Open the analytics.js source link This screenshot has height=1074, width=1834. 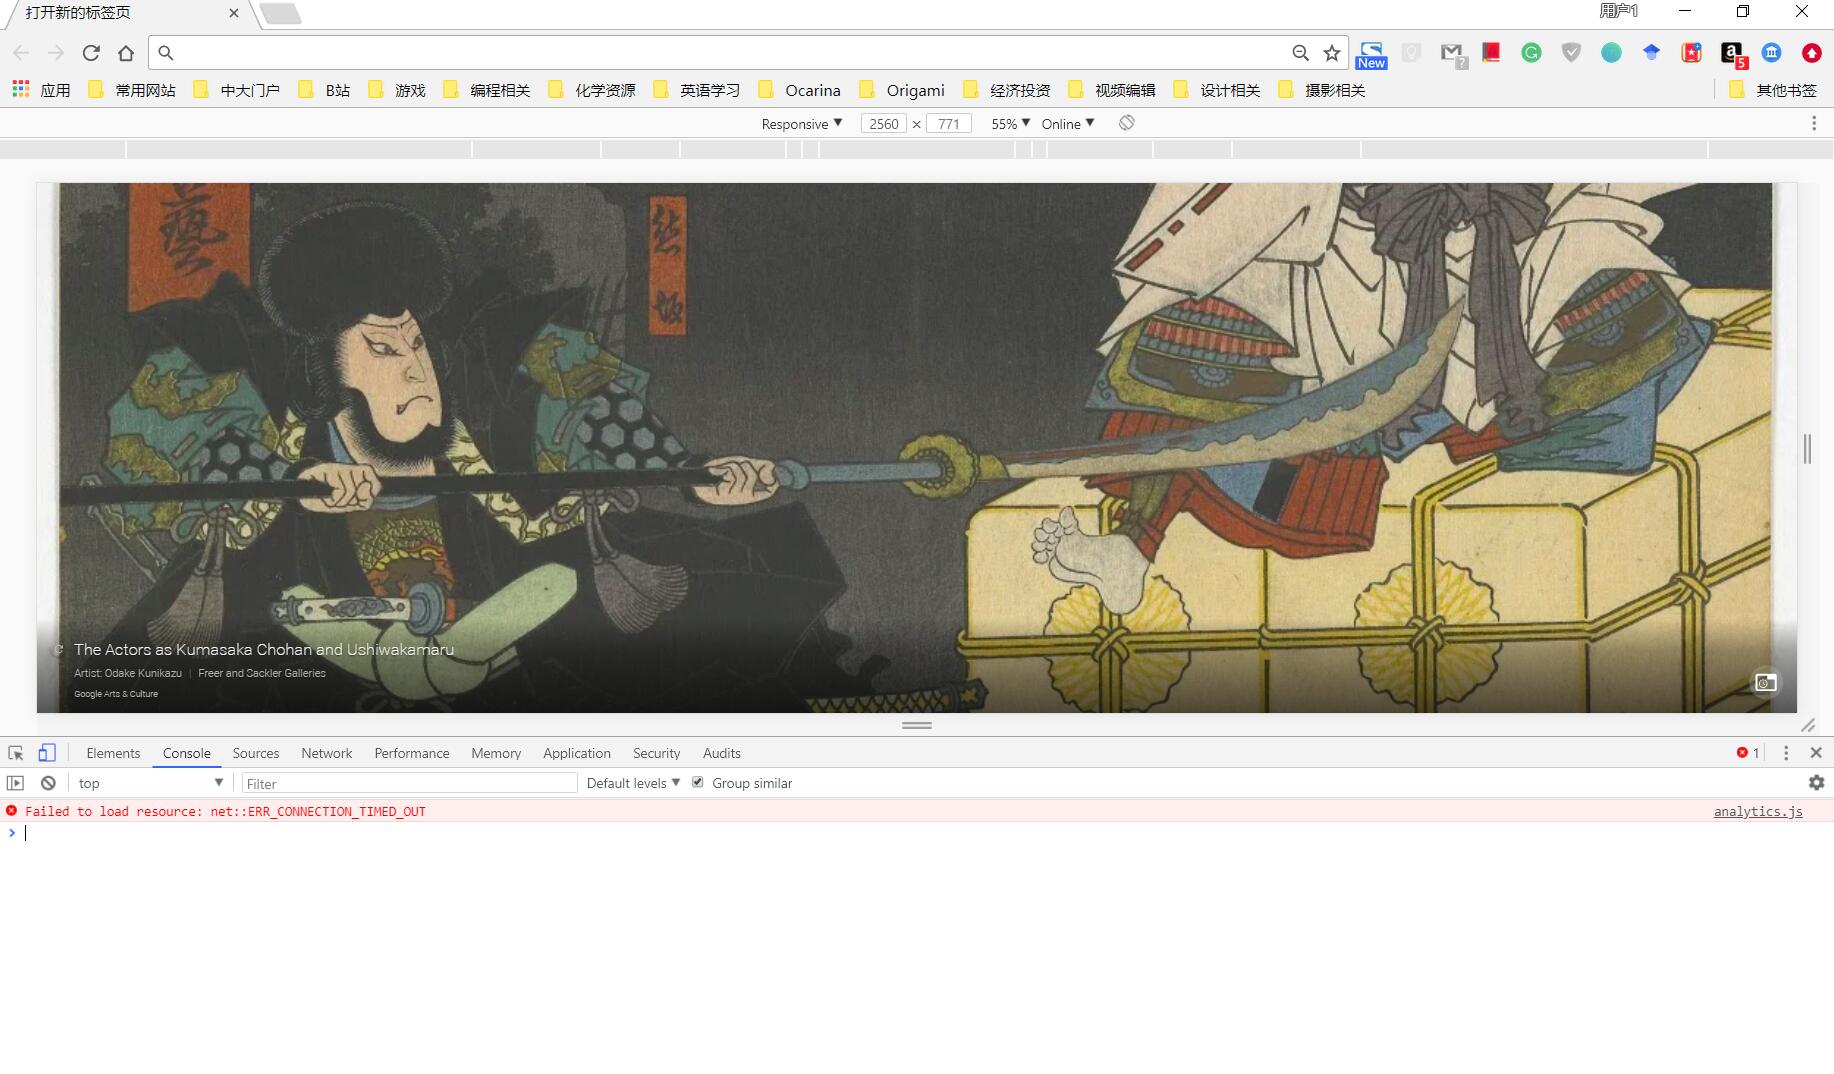pyautogui.click(x=1758, y=811)
